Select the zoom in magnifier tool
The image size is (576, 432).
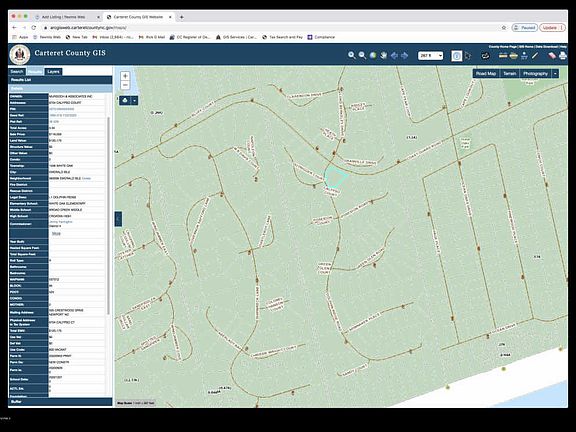click(352, 55)
